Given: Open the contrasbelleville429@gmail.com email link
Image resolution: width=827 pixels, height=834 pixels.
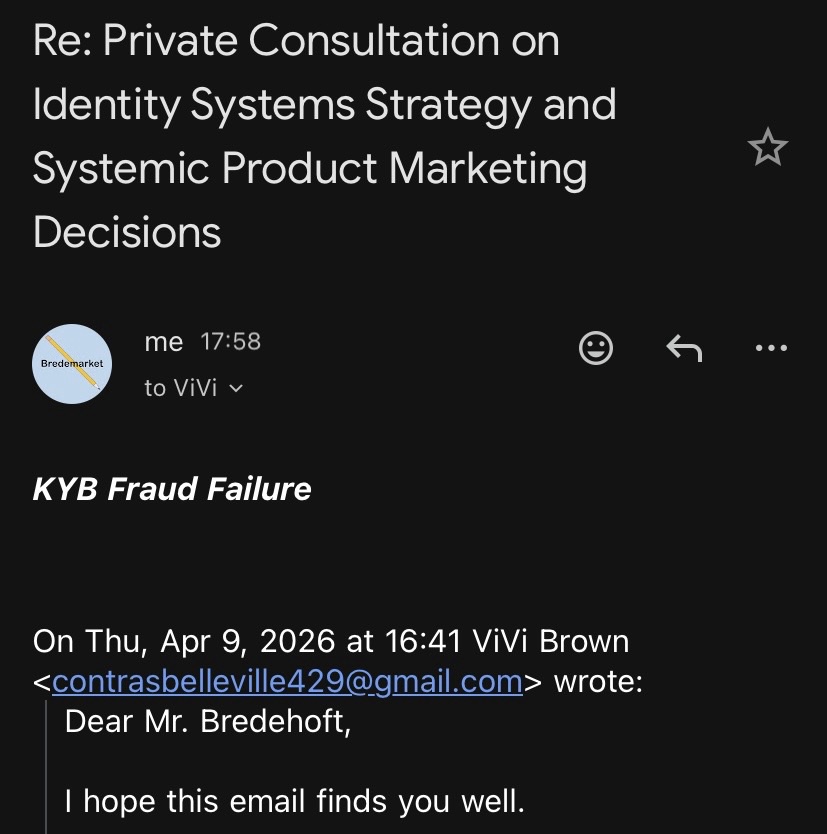Looking at the screenshot, I should [x=287, y=681].
